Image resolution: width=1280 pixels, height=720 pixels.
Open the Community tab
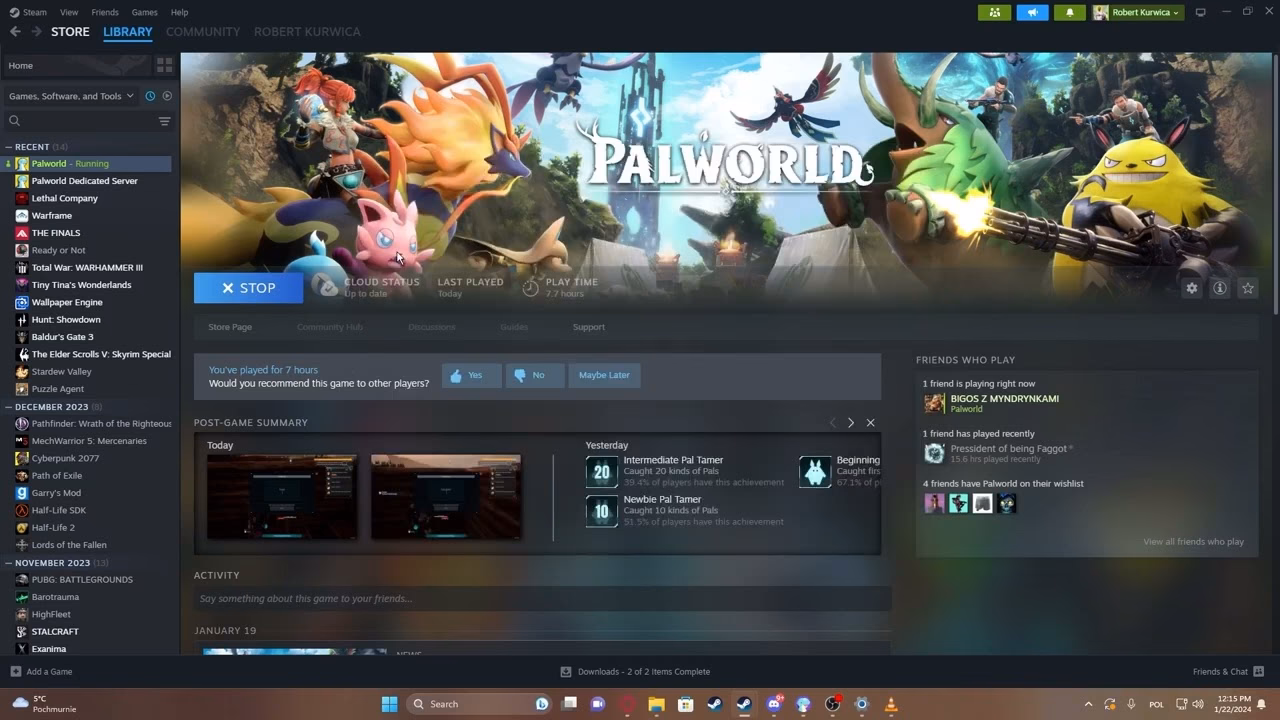pos(203,32)
